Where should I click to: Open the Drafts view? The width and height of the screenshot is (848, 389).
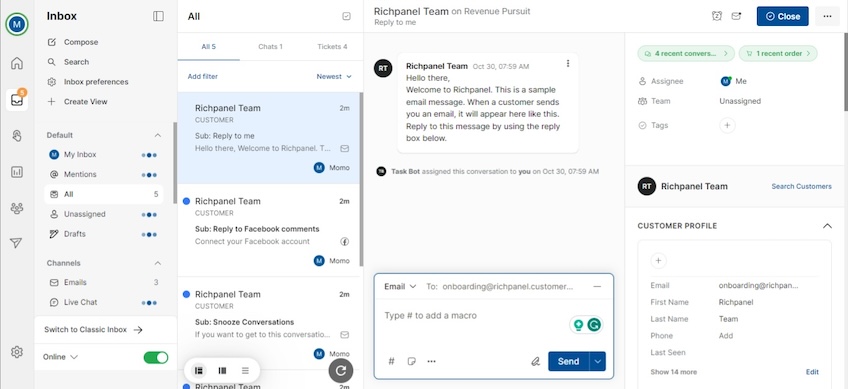(x=104, y=234)
